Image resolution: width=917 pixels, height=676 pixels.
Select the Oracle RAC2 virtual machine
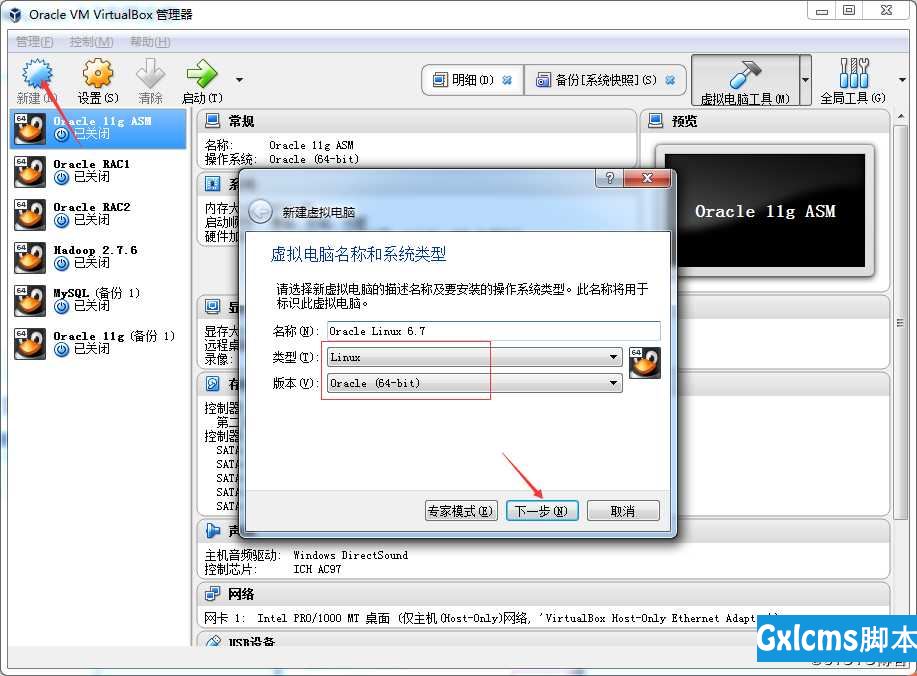[x=98, y=214]
